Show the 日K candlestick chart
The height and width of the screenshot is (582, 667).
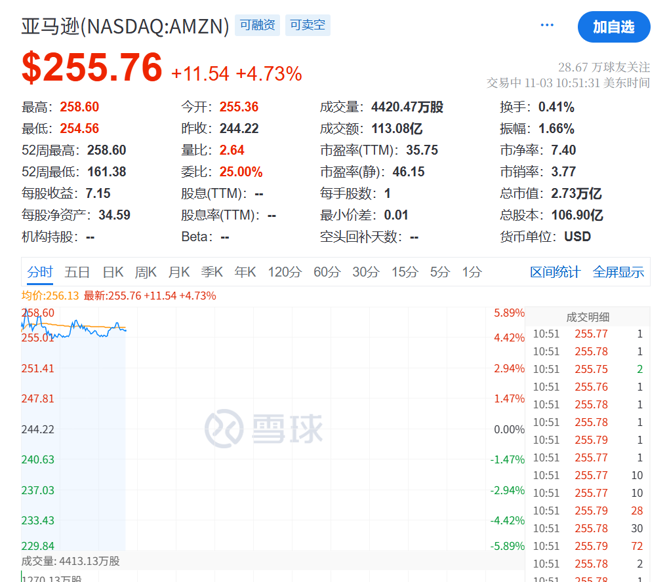[113, 272]
